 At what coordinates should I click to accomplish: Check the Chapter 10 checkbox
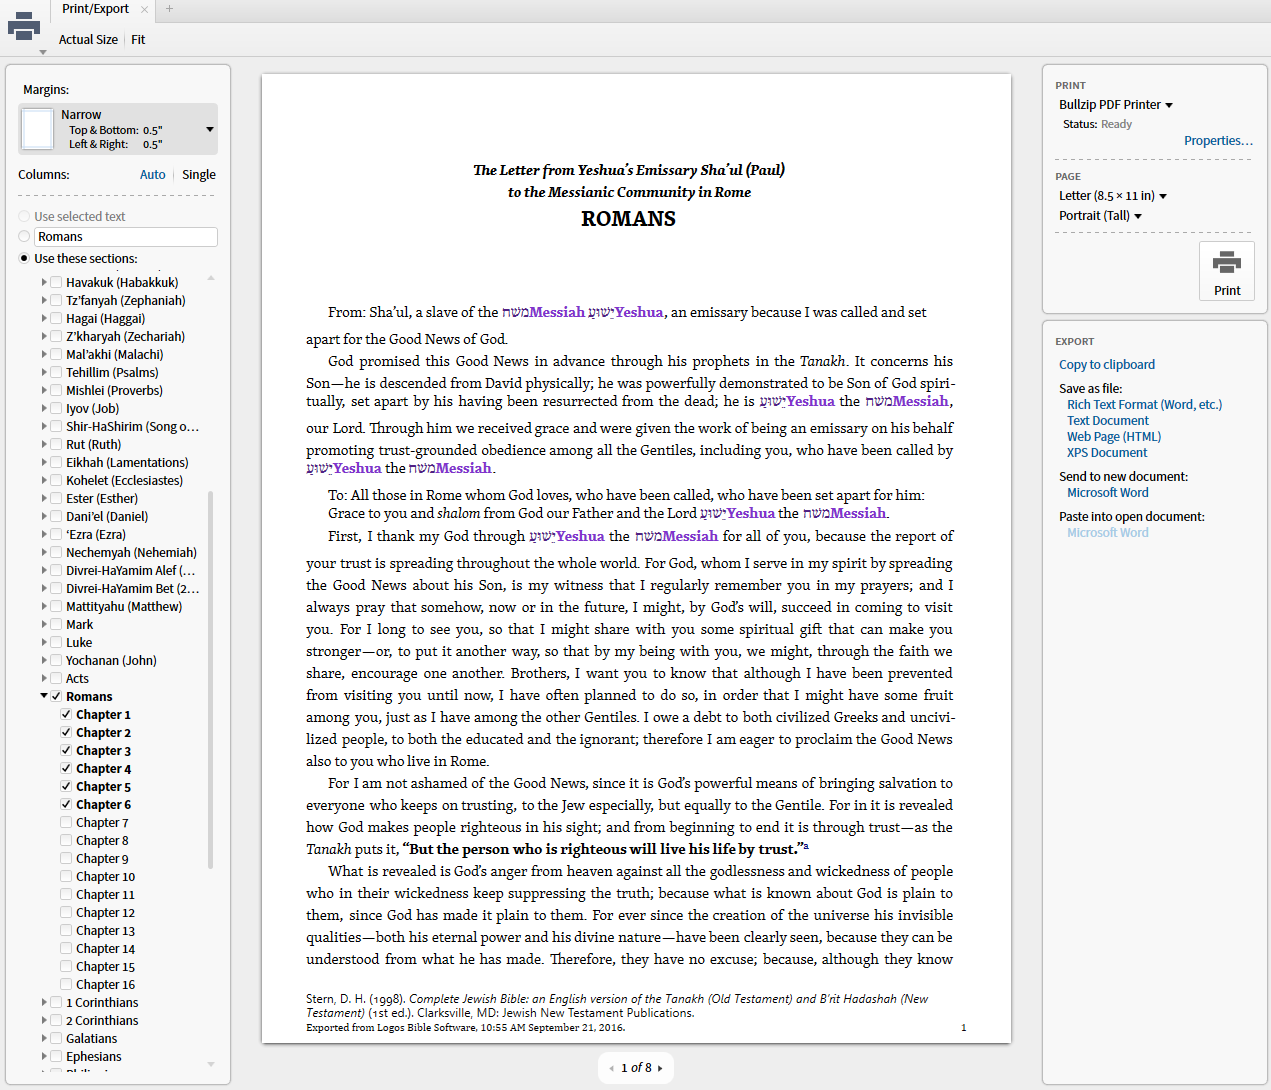[66, 876]
